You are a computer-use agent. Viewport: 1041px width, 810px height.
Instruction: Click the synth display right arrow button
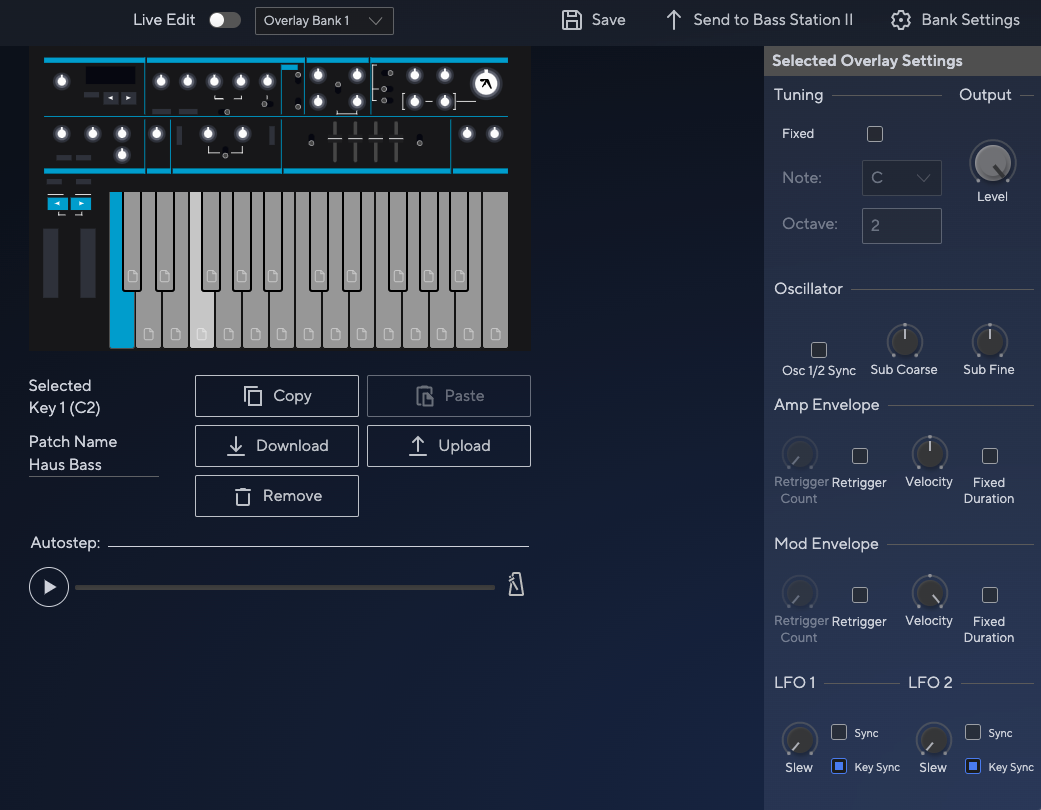point(128,98)
